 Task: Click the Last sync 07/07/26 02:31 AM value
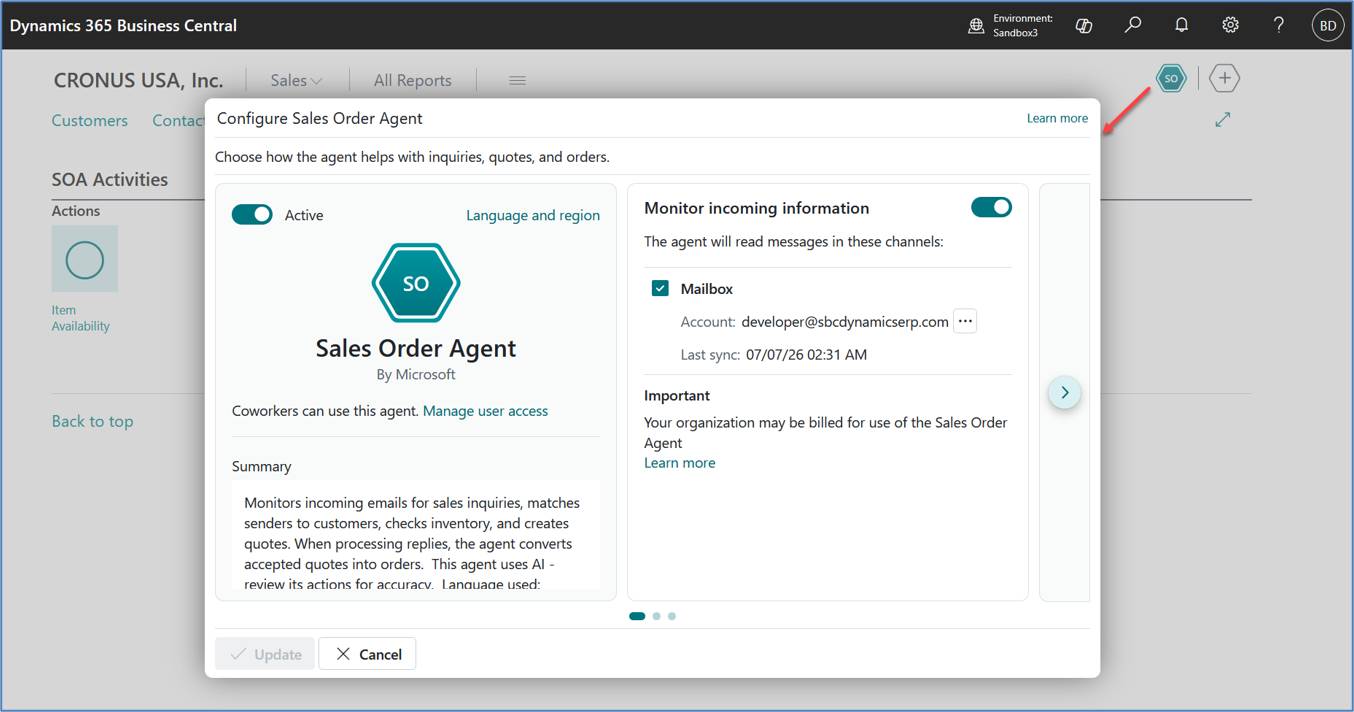click(x=806, y=354)
